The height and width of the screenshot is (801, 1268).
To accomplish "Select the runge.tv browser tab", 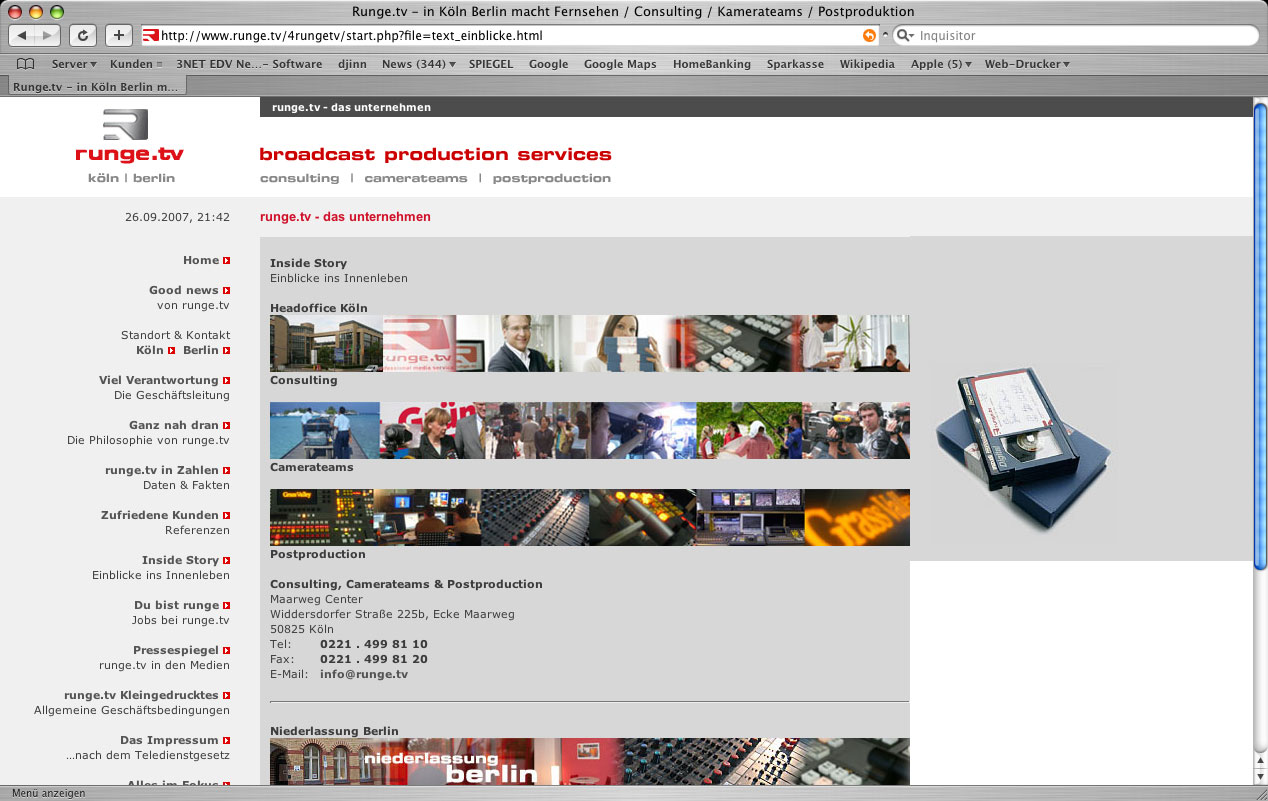I will point(96,87).
